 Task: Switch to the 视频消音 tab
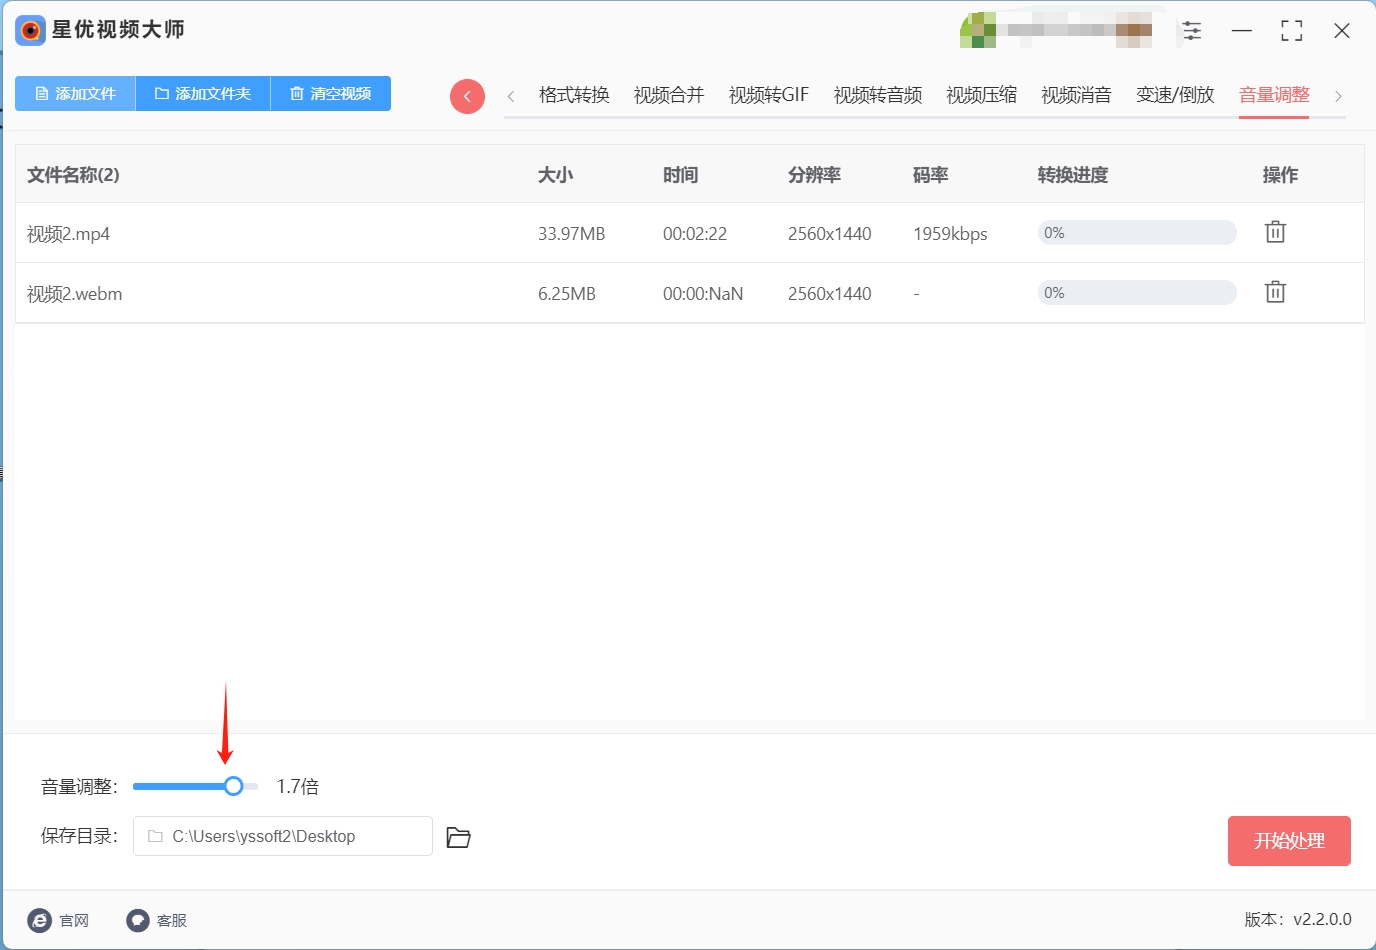[x=1076, y=95]
